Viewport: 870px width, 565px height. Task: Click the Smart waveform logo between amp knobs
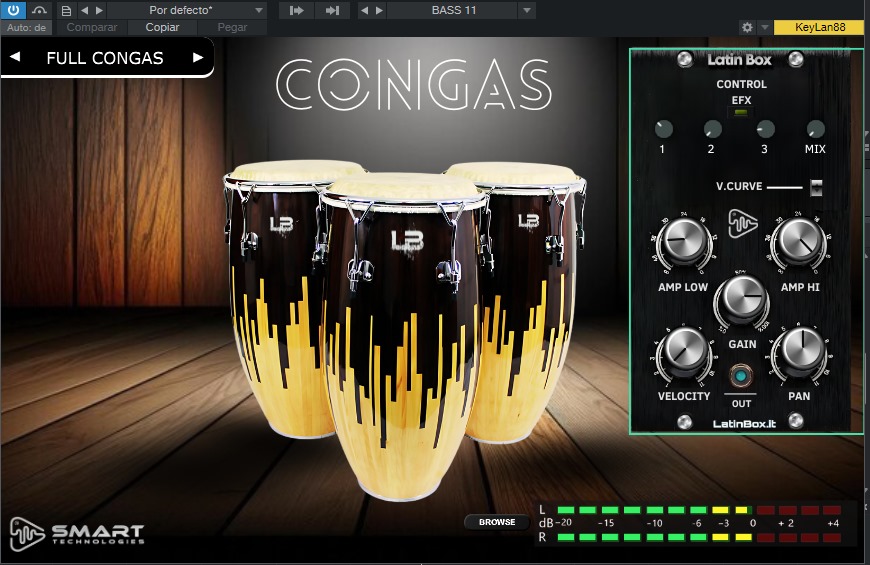(742, 224)
